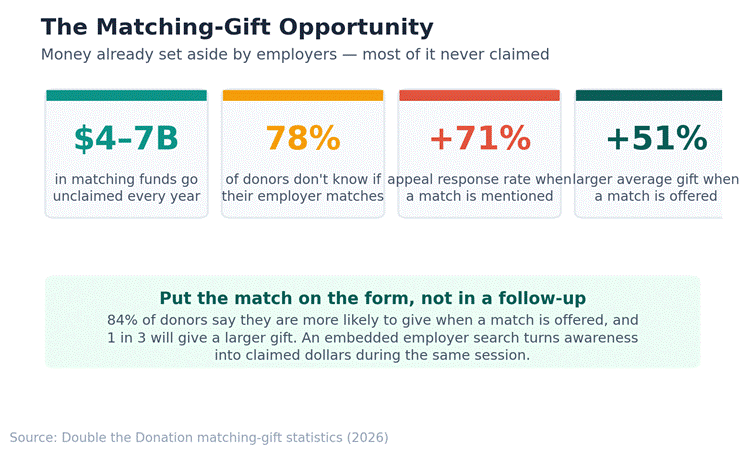Click the caption 'larger average gift when'

point(656,179)
